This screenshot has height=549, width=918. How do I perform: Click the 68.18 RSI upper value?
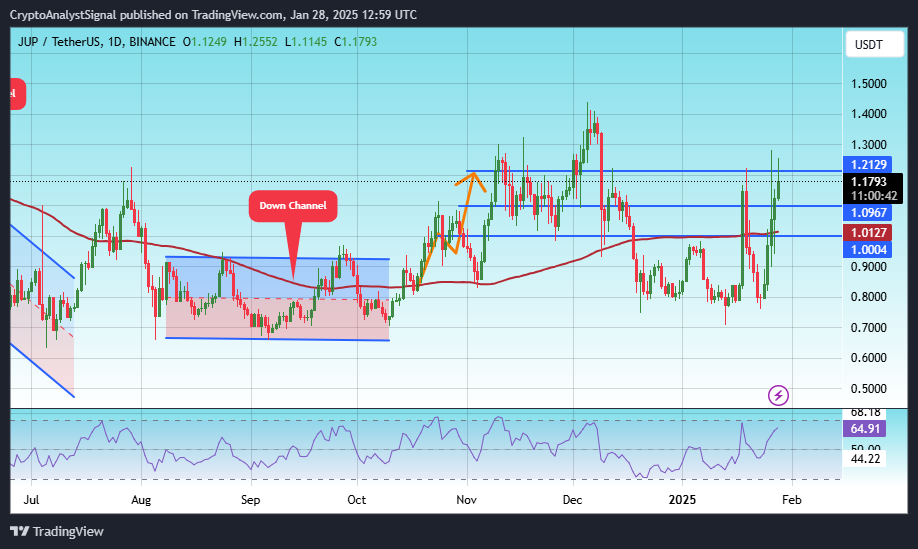[865, 413]
